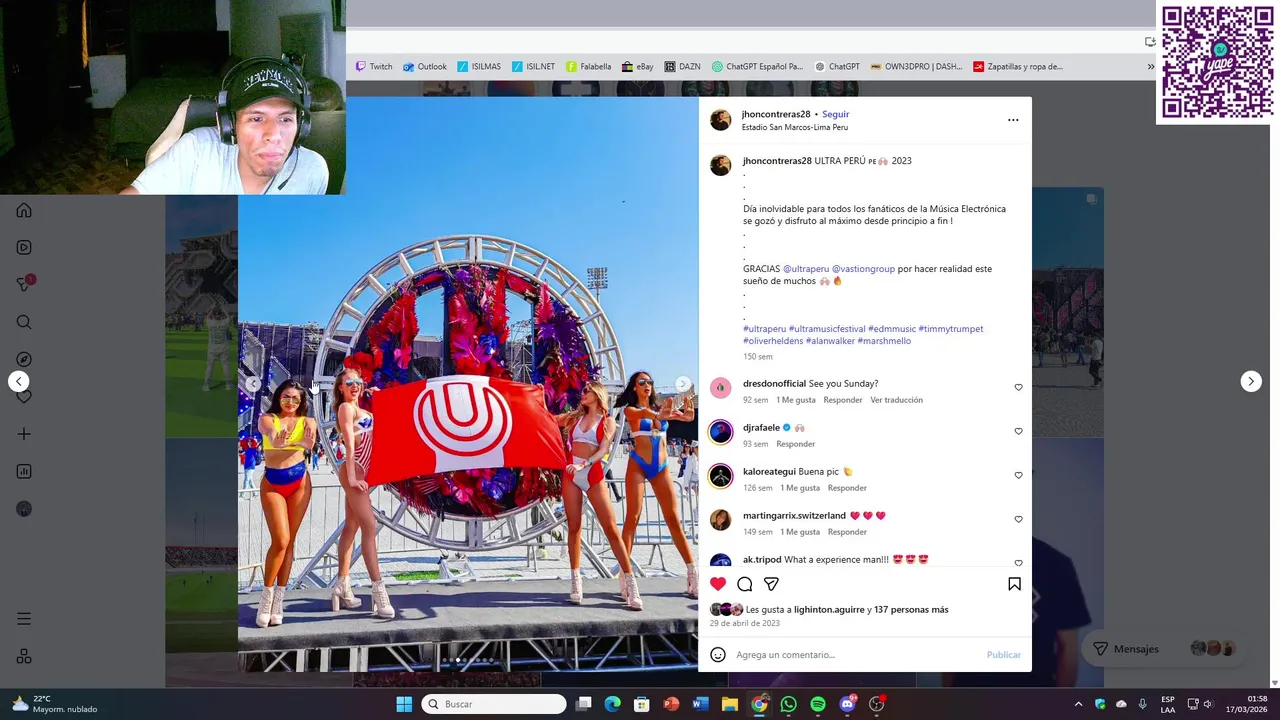The width and height of the screenshot is (1280, 720).
Task: View likes on martingarrix.switzerland comment
Action: (x=800, y=532)
